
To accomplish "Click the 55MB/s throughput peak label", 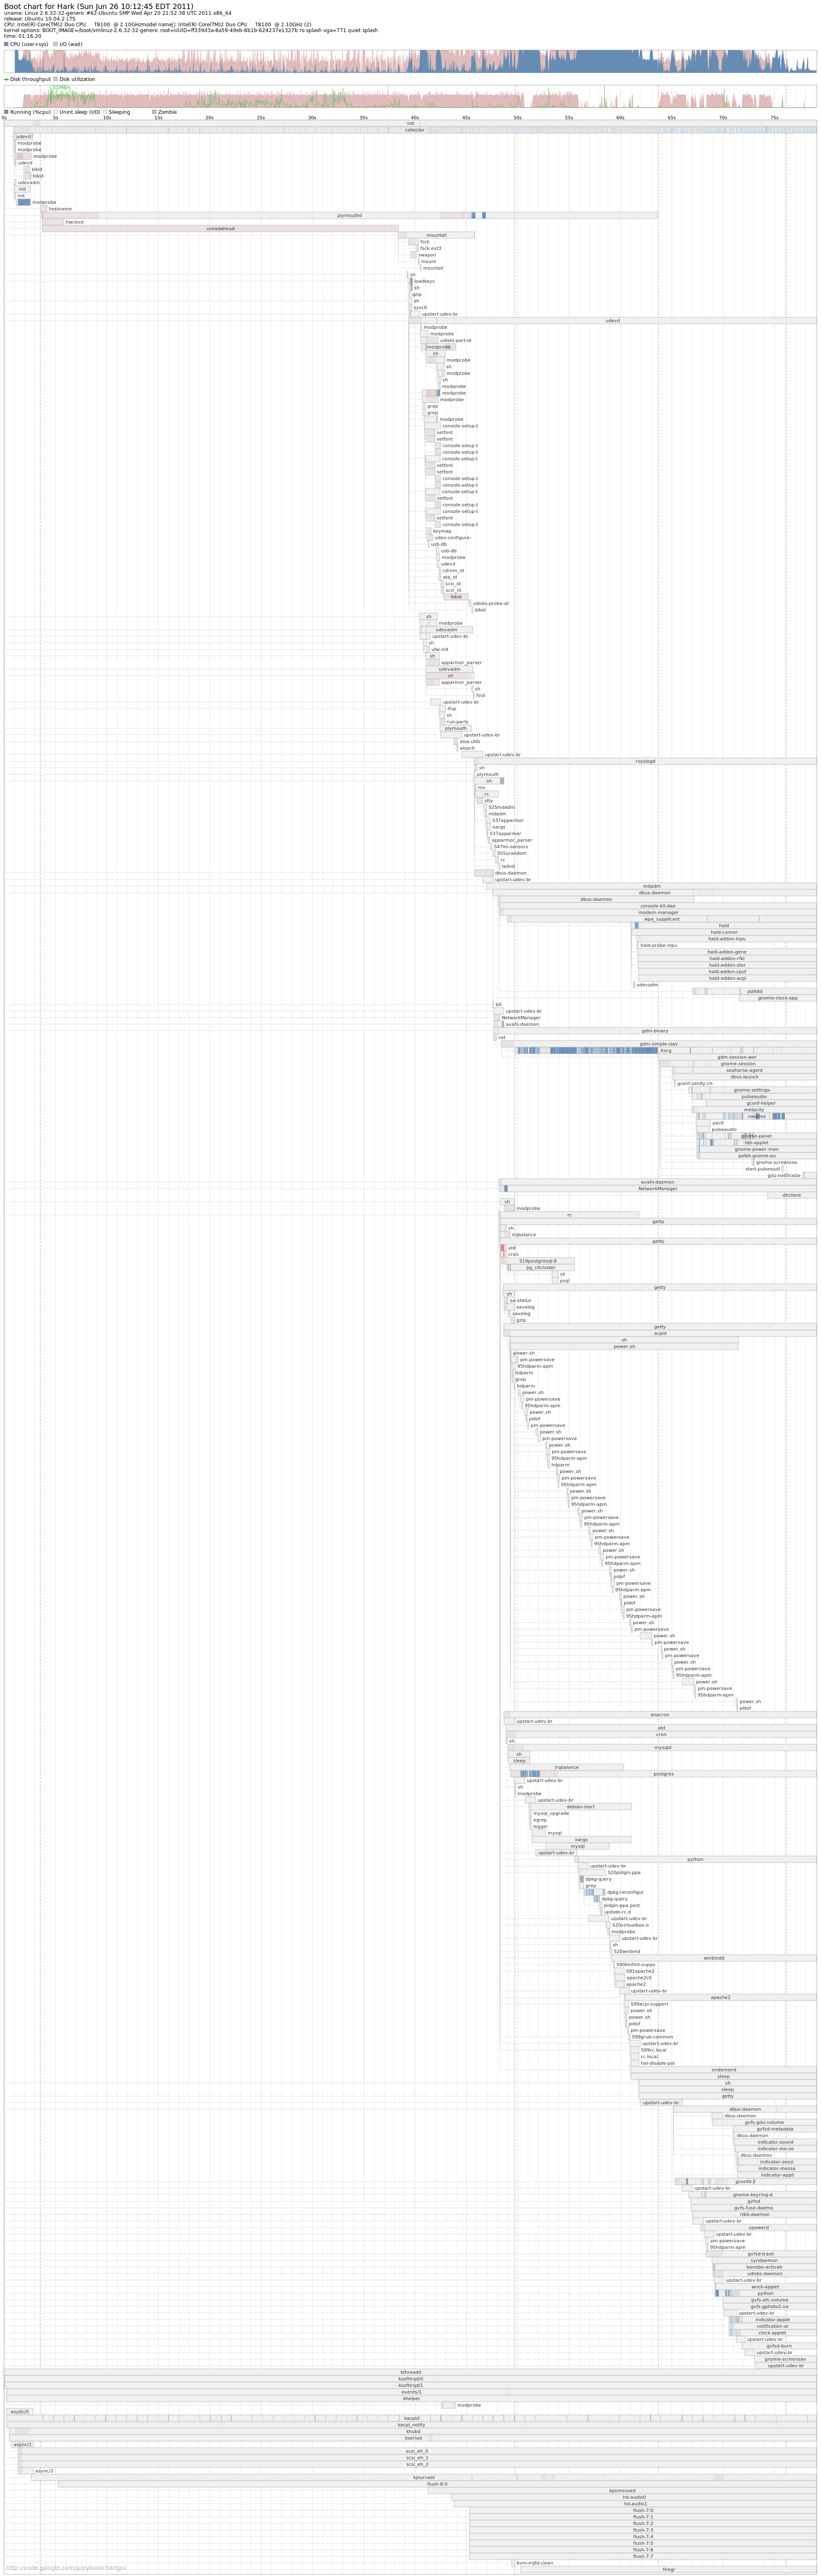I will pyautogui.click(x=62, y=88).
